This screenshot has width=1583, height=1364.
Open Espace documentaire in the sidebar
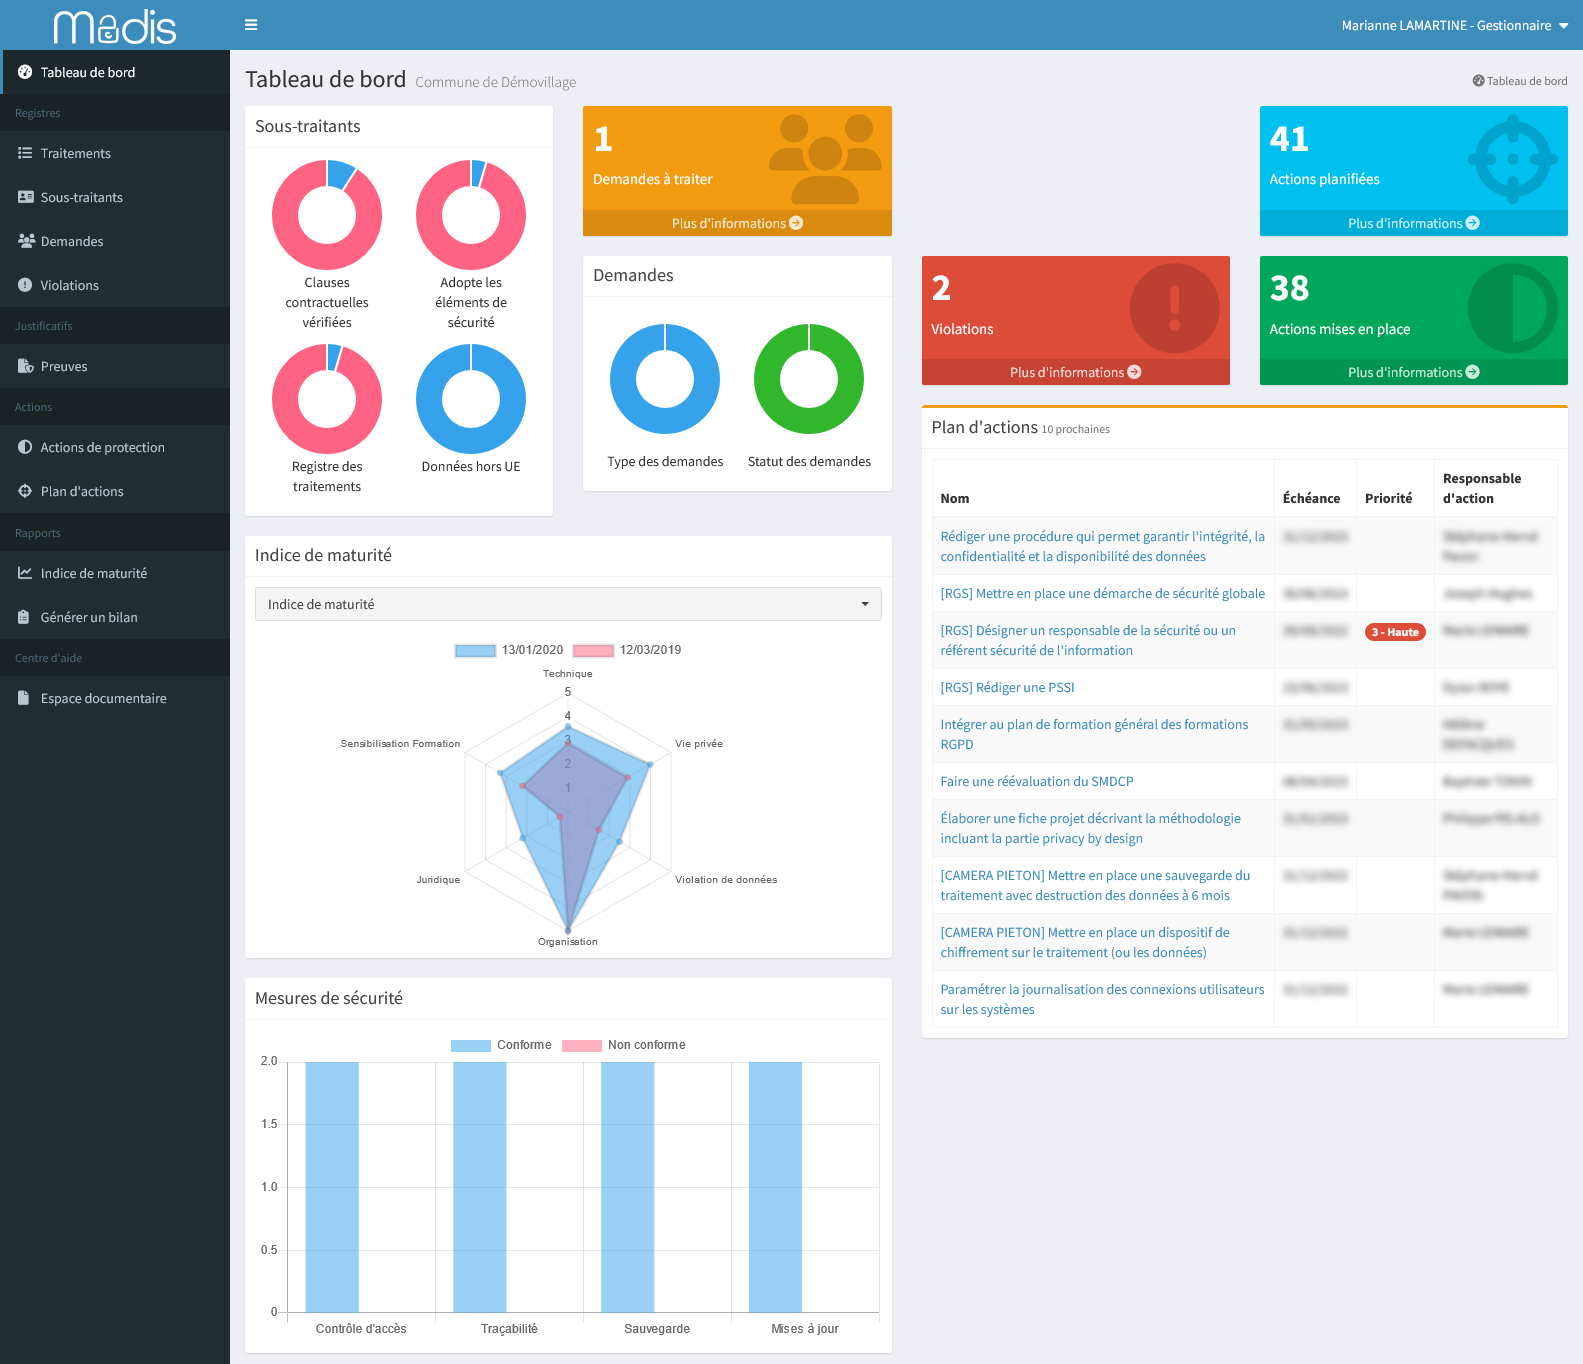103,698
